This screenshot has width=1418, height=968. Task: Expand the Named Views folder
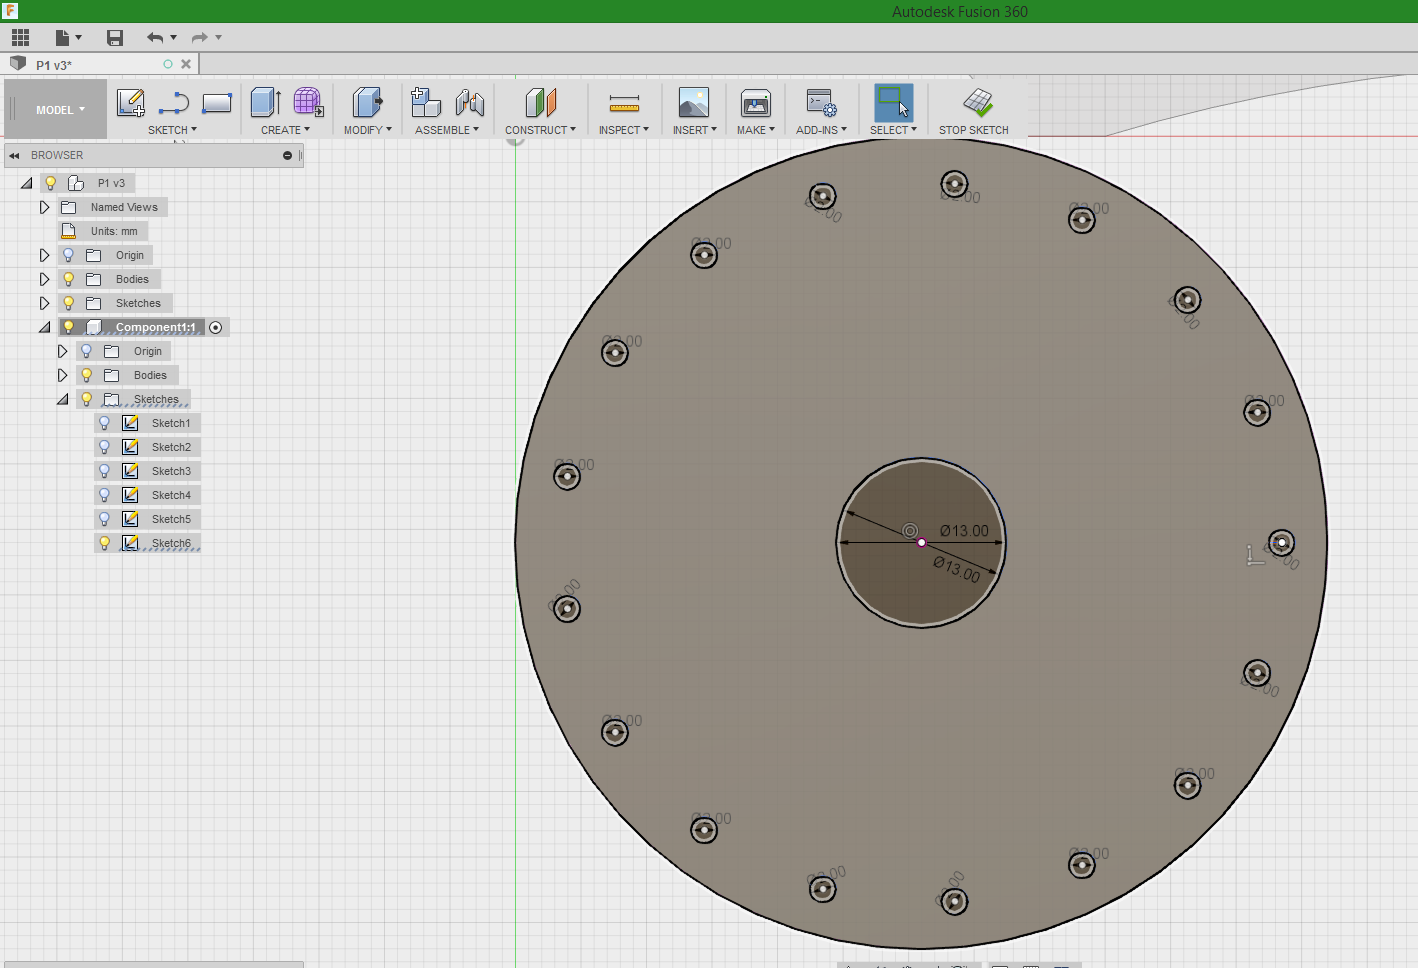coord(44,207)
